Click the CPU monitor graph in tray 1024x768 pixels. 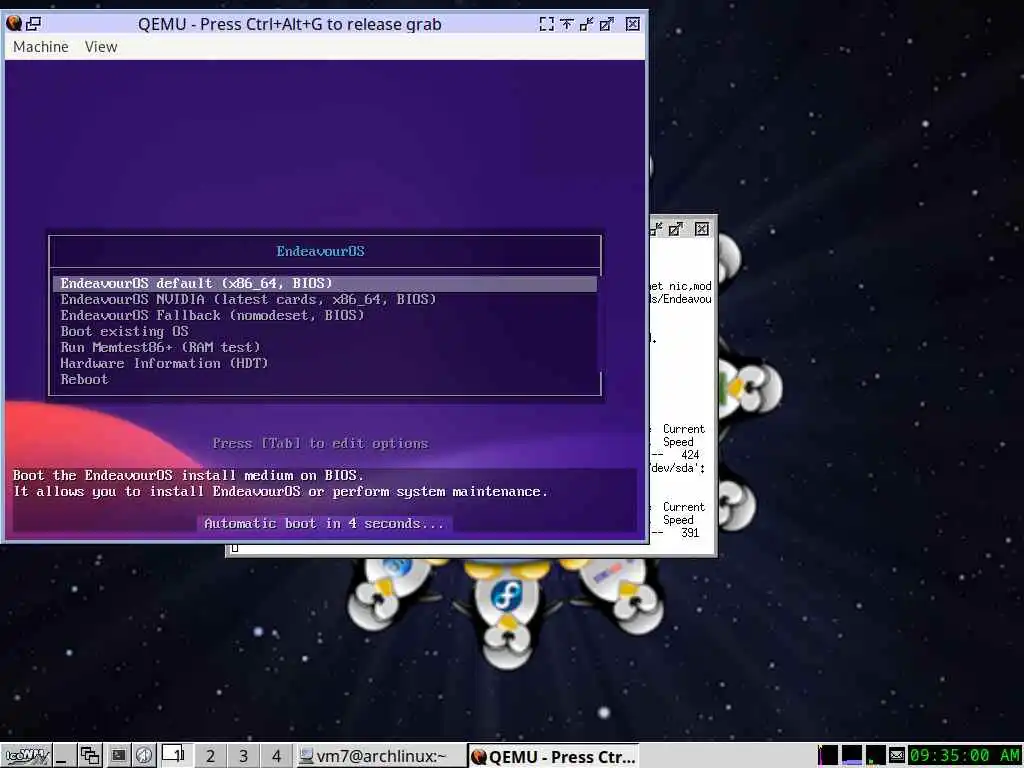pos(828,756)
